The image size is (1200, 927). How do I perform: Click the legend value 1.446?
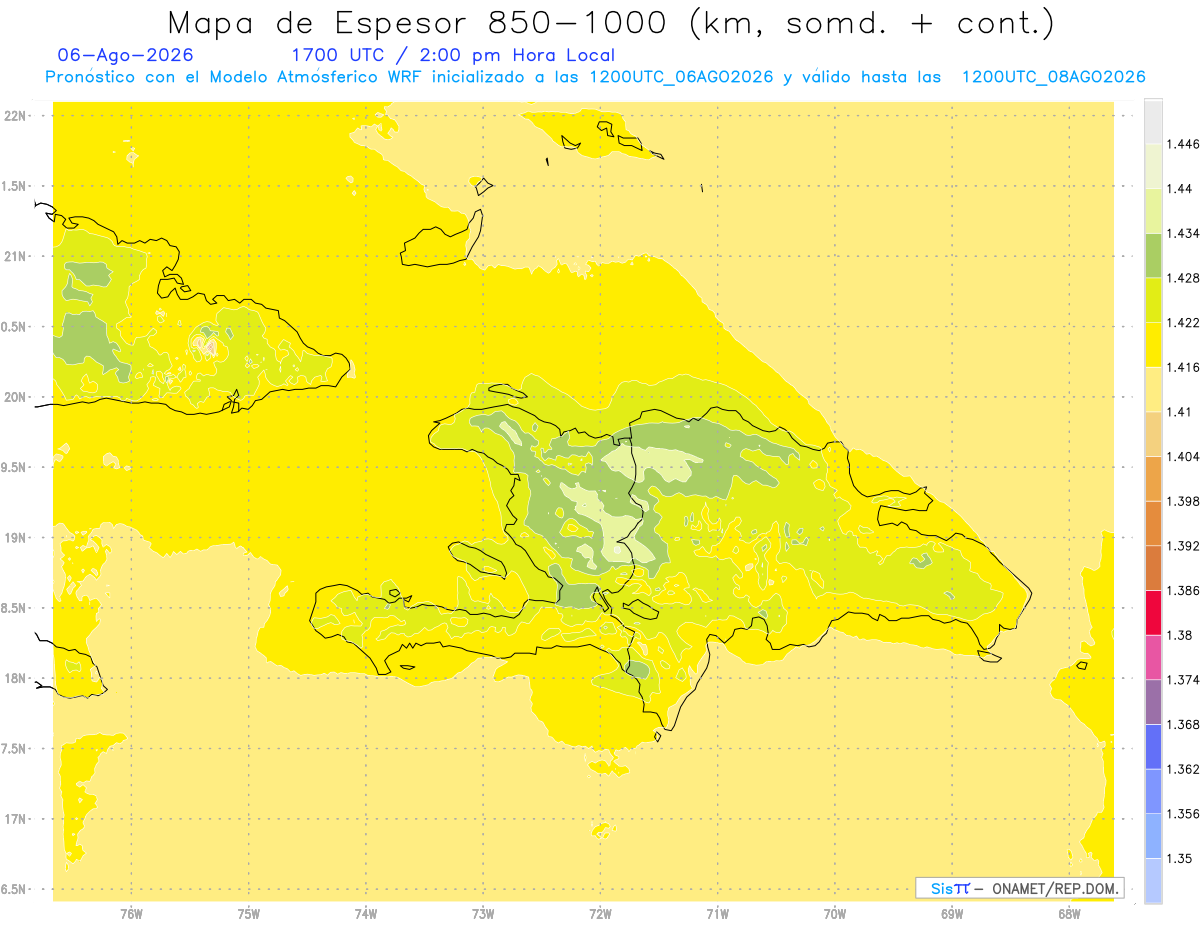coord(1183,144)
